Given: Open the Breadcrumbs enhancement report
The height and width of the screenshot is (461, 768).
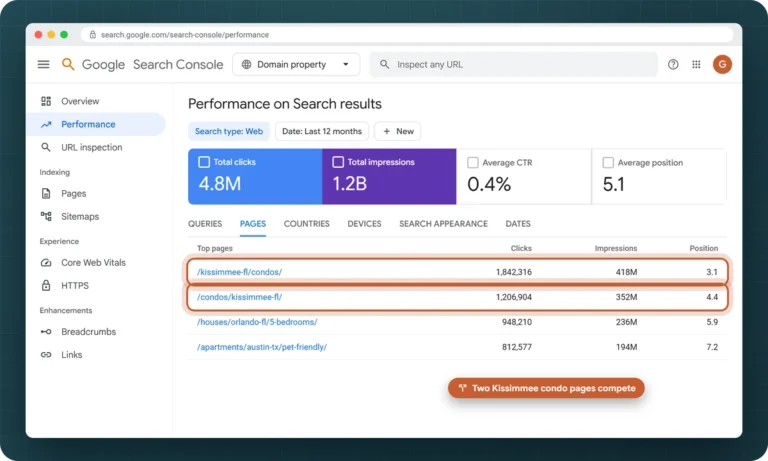Looking at the screenshot, I should point(89,332).
